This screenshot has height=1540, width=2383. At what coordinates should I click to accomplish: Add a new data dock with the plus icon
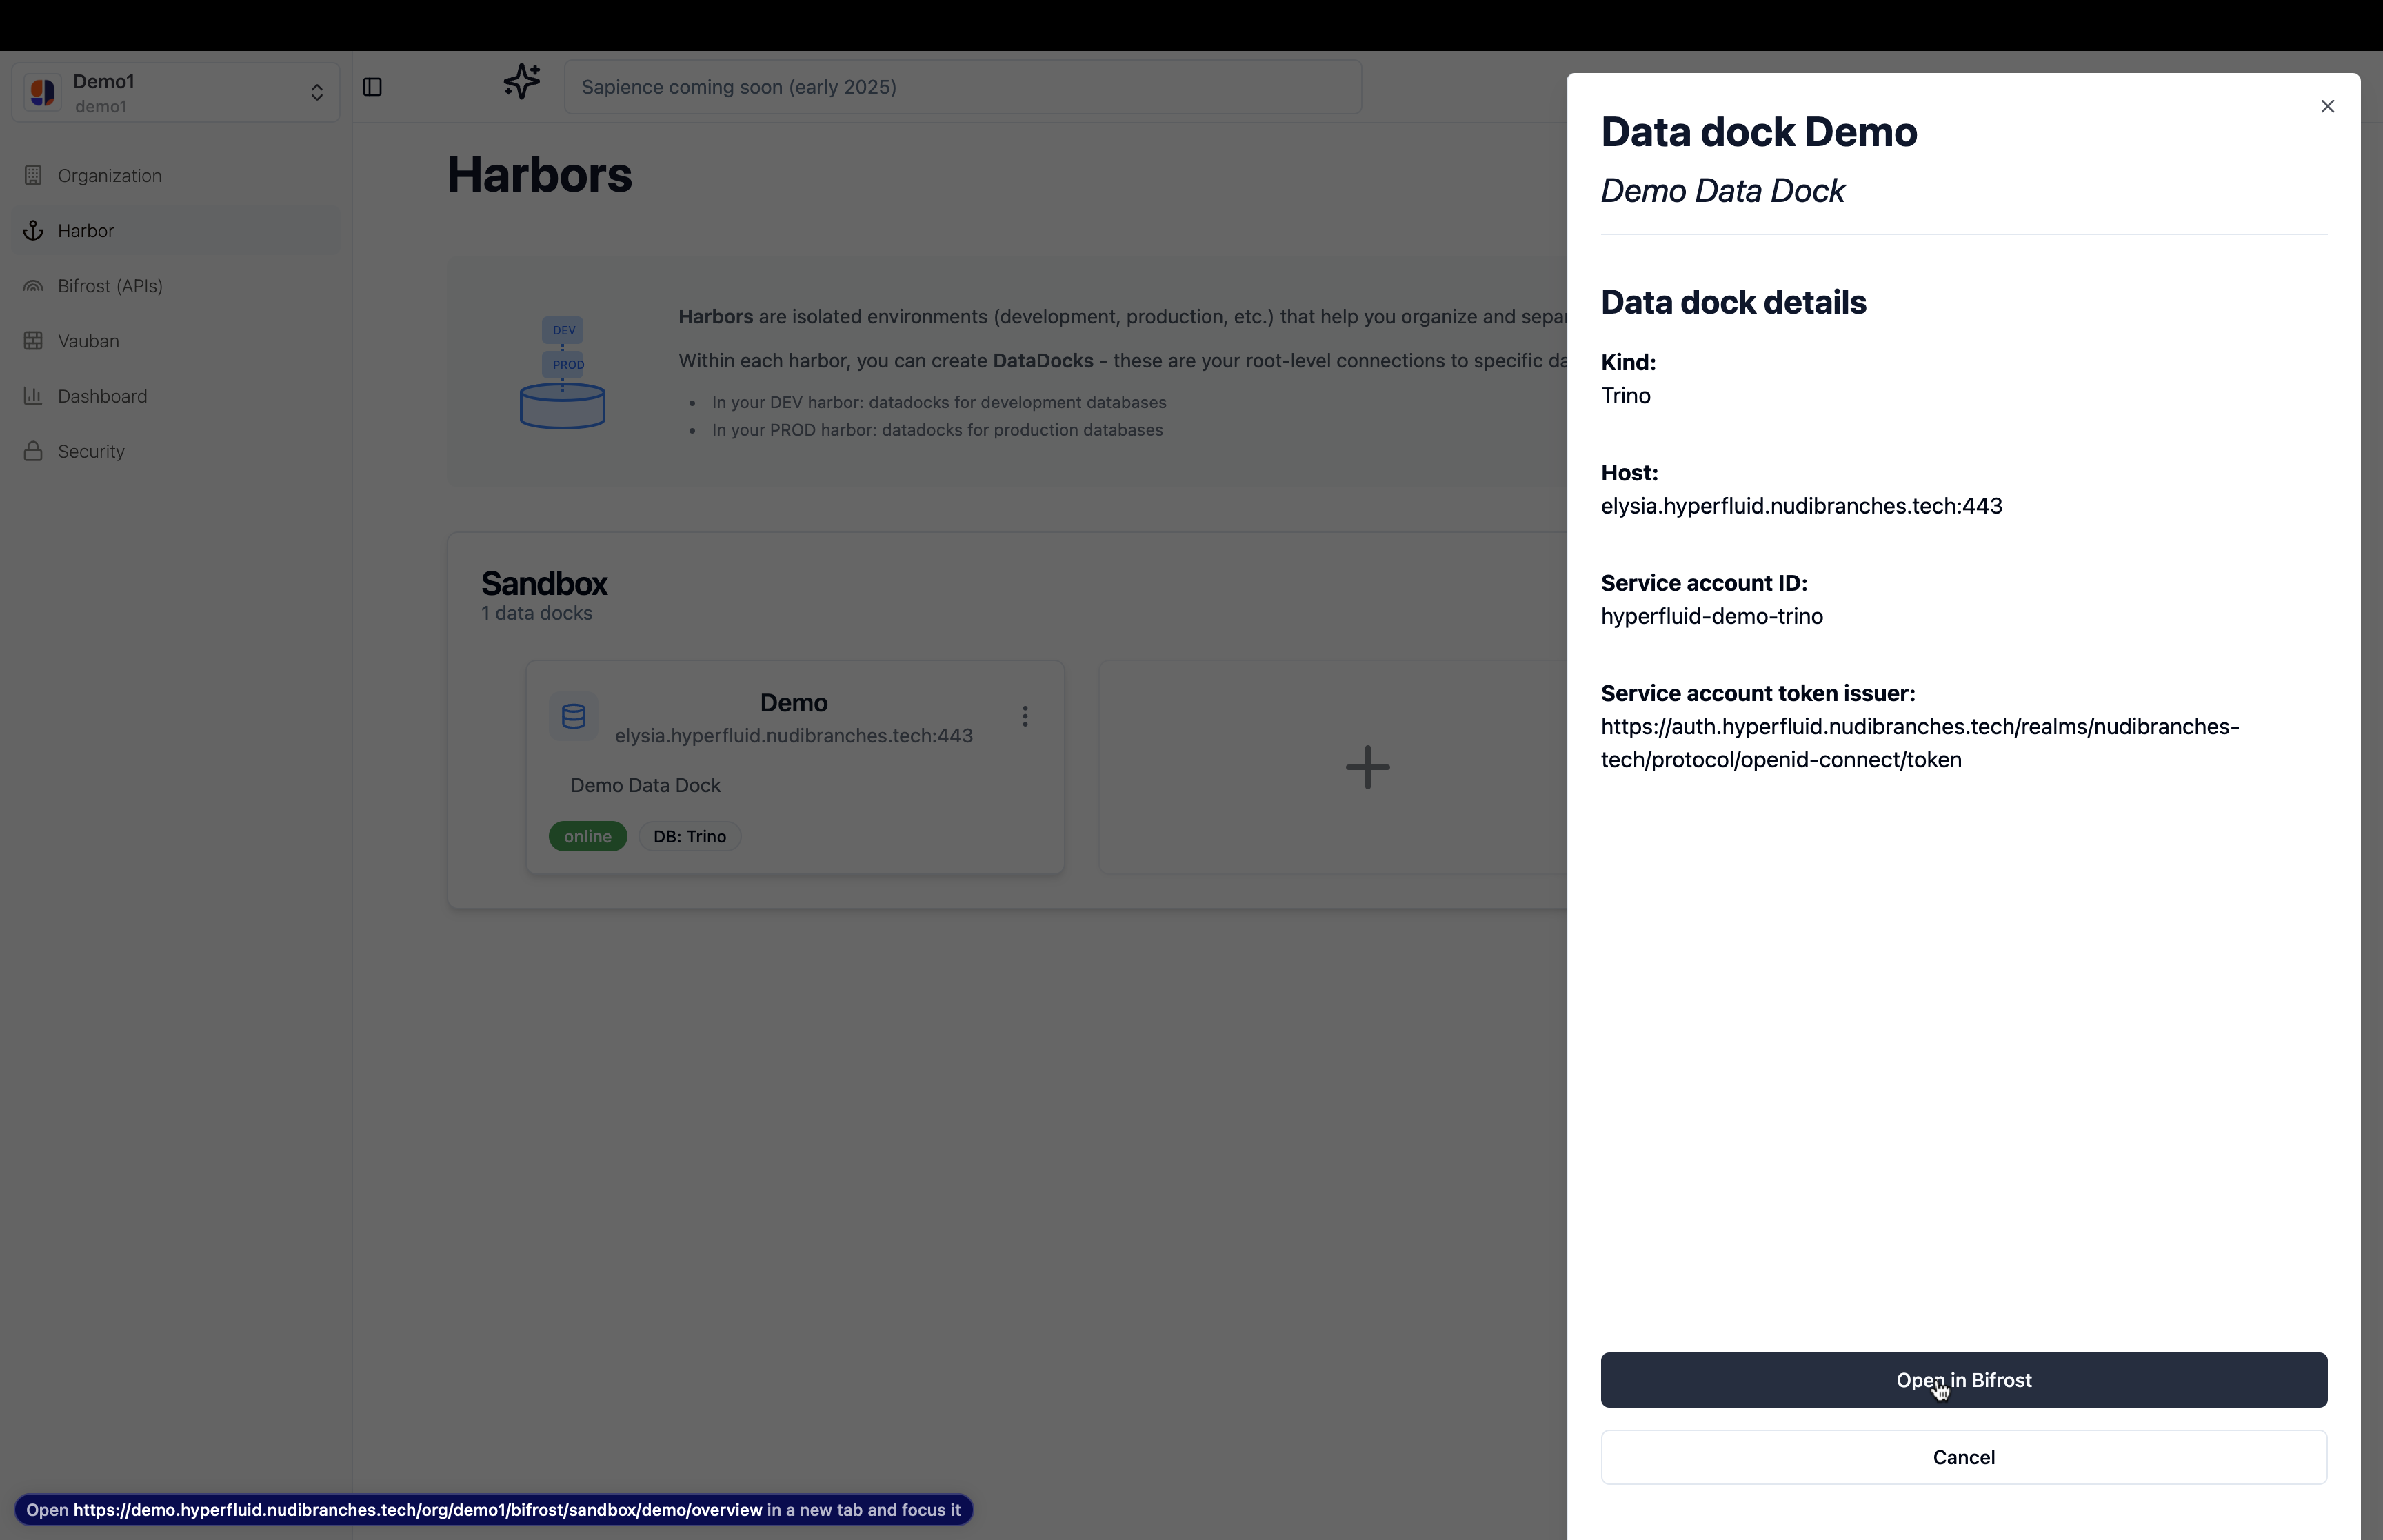tap(1367, 767)
